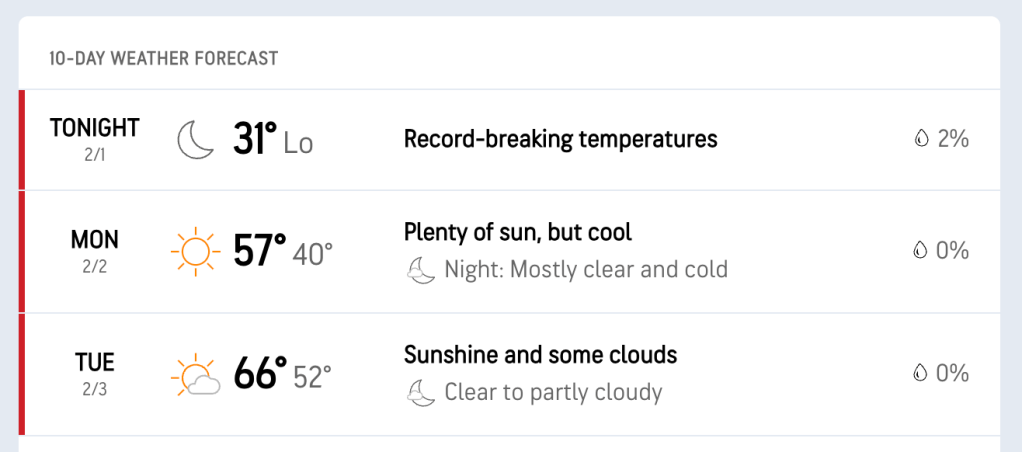Click Monday's 57° high temperature
The image size is (1022, 452).
click(260, 250)
